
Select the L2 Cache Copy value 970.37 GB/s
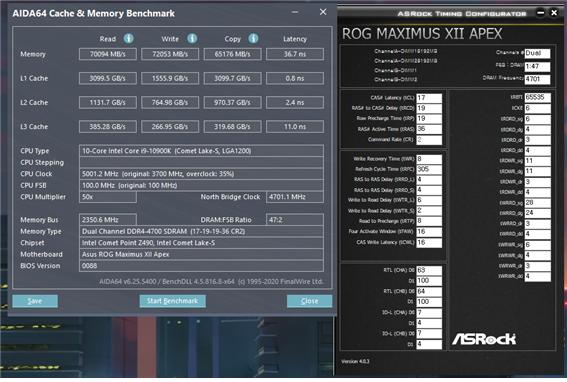tap(233, 102)
